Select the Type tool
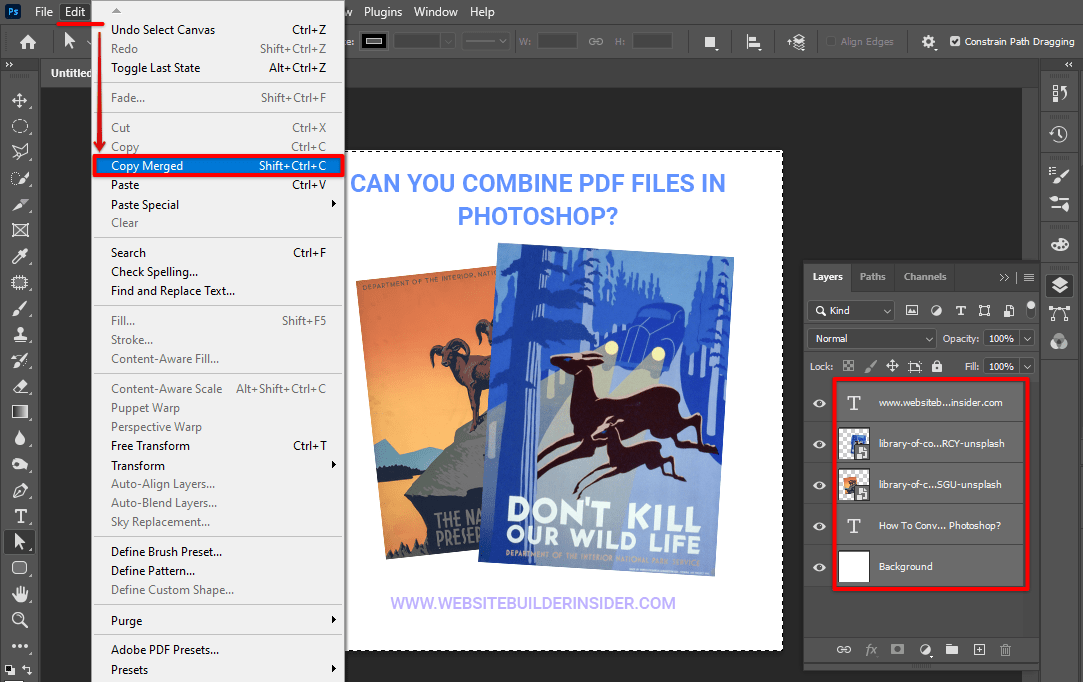 click(20, 516)
